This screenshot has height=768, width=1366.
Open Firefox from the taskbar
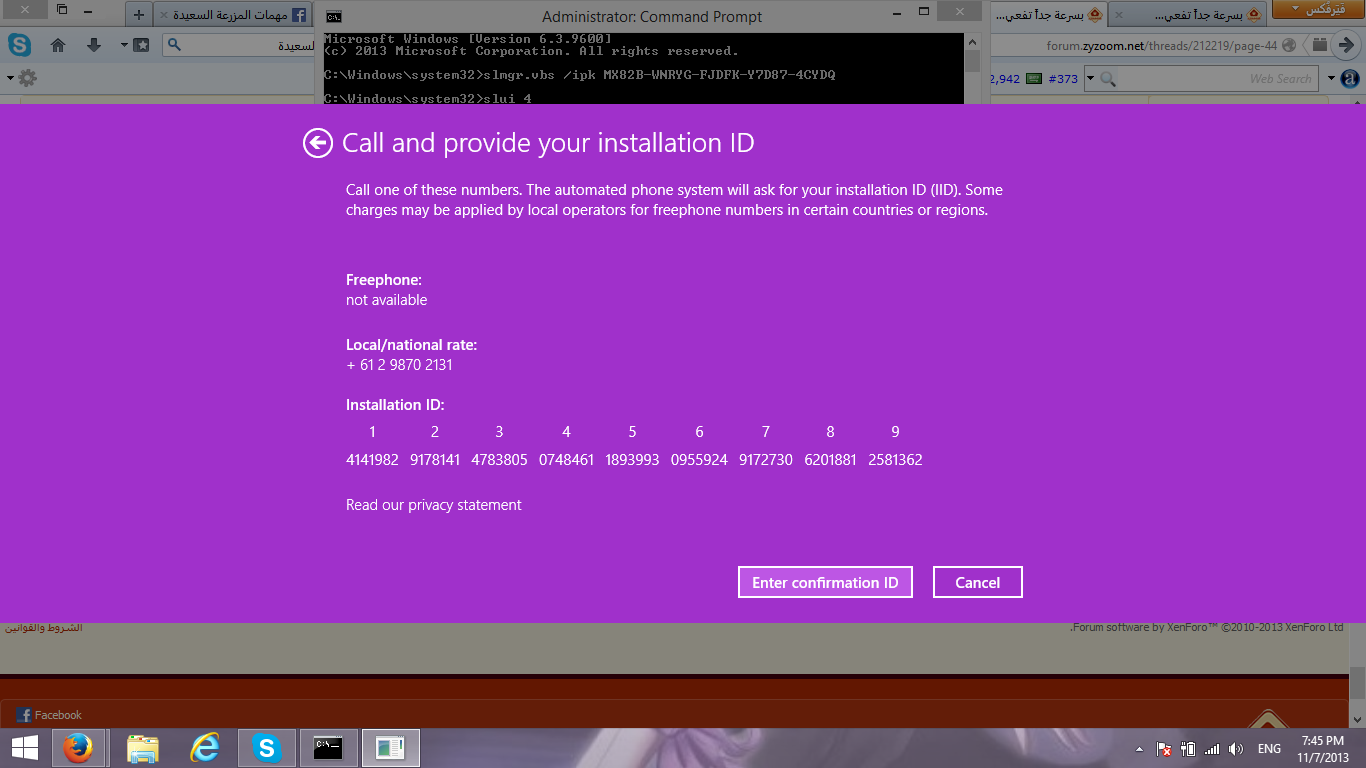78,748
